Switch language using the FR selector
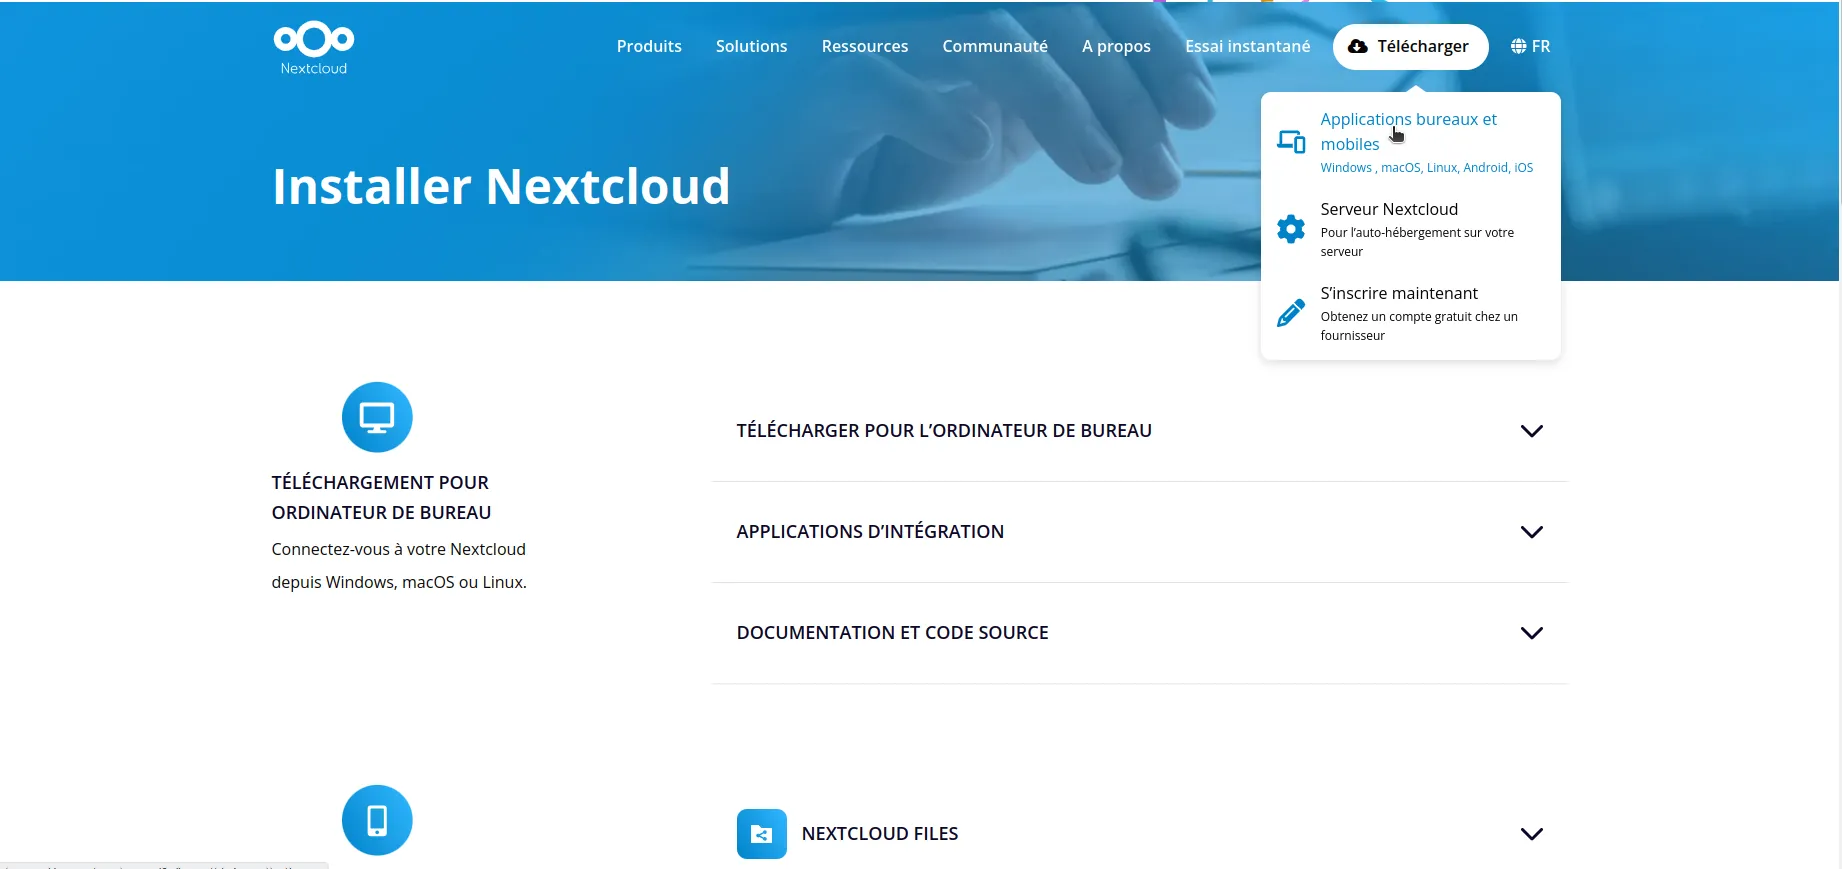This screenshot has height=869, width=1842. 1530,46
